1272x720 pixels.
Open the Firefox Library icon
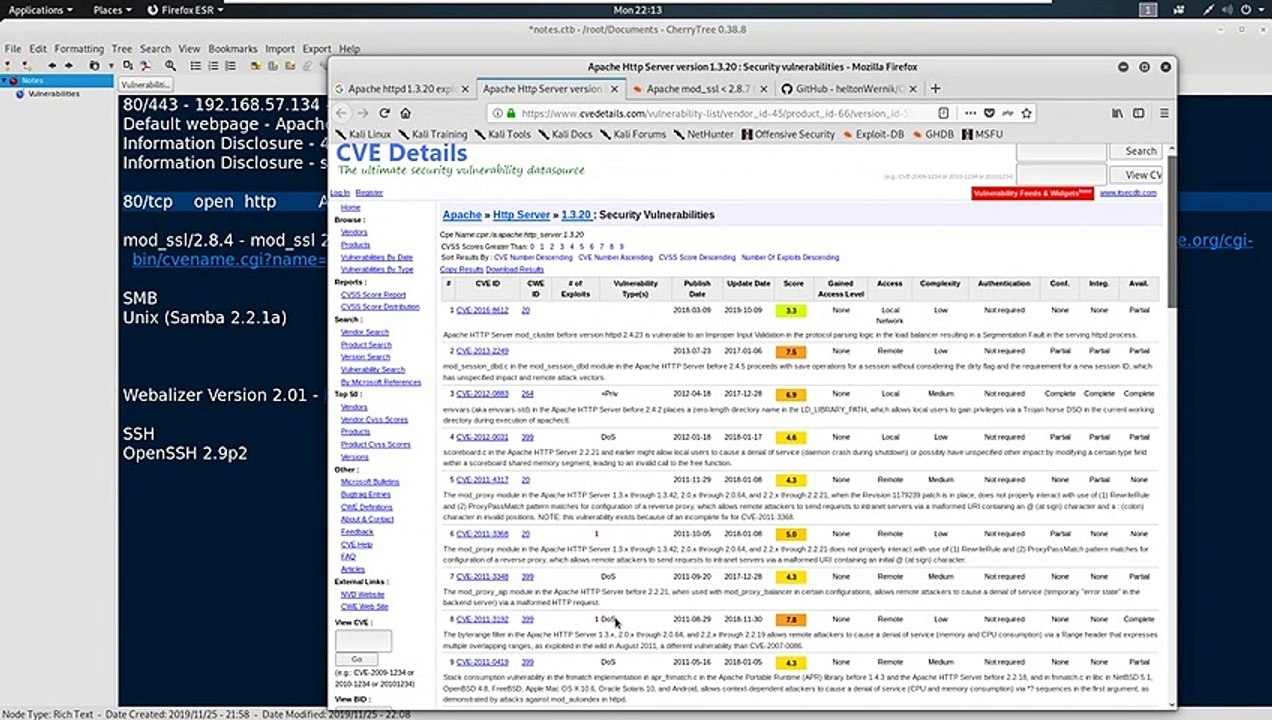point(1117,113)
